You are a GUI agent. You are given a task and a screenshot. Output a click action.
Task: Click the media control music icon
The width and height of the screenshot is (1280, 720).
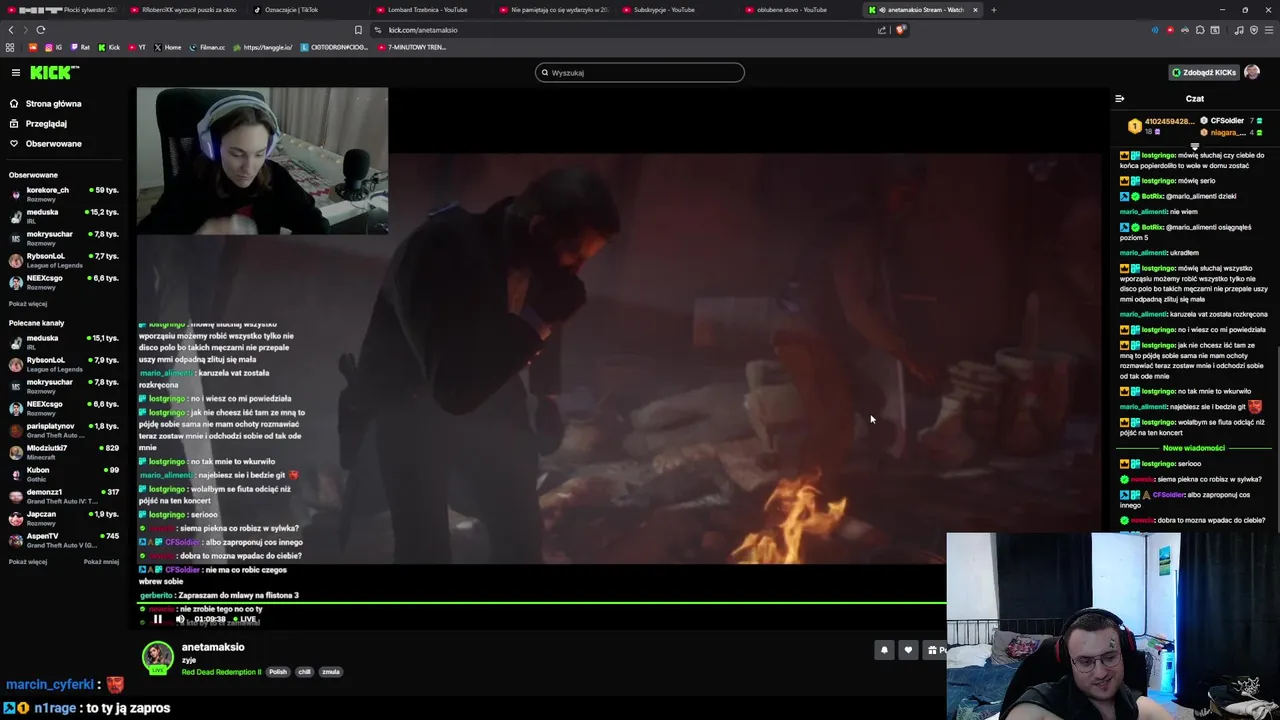pos(1239,30)
